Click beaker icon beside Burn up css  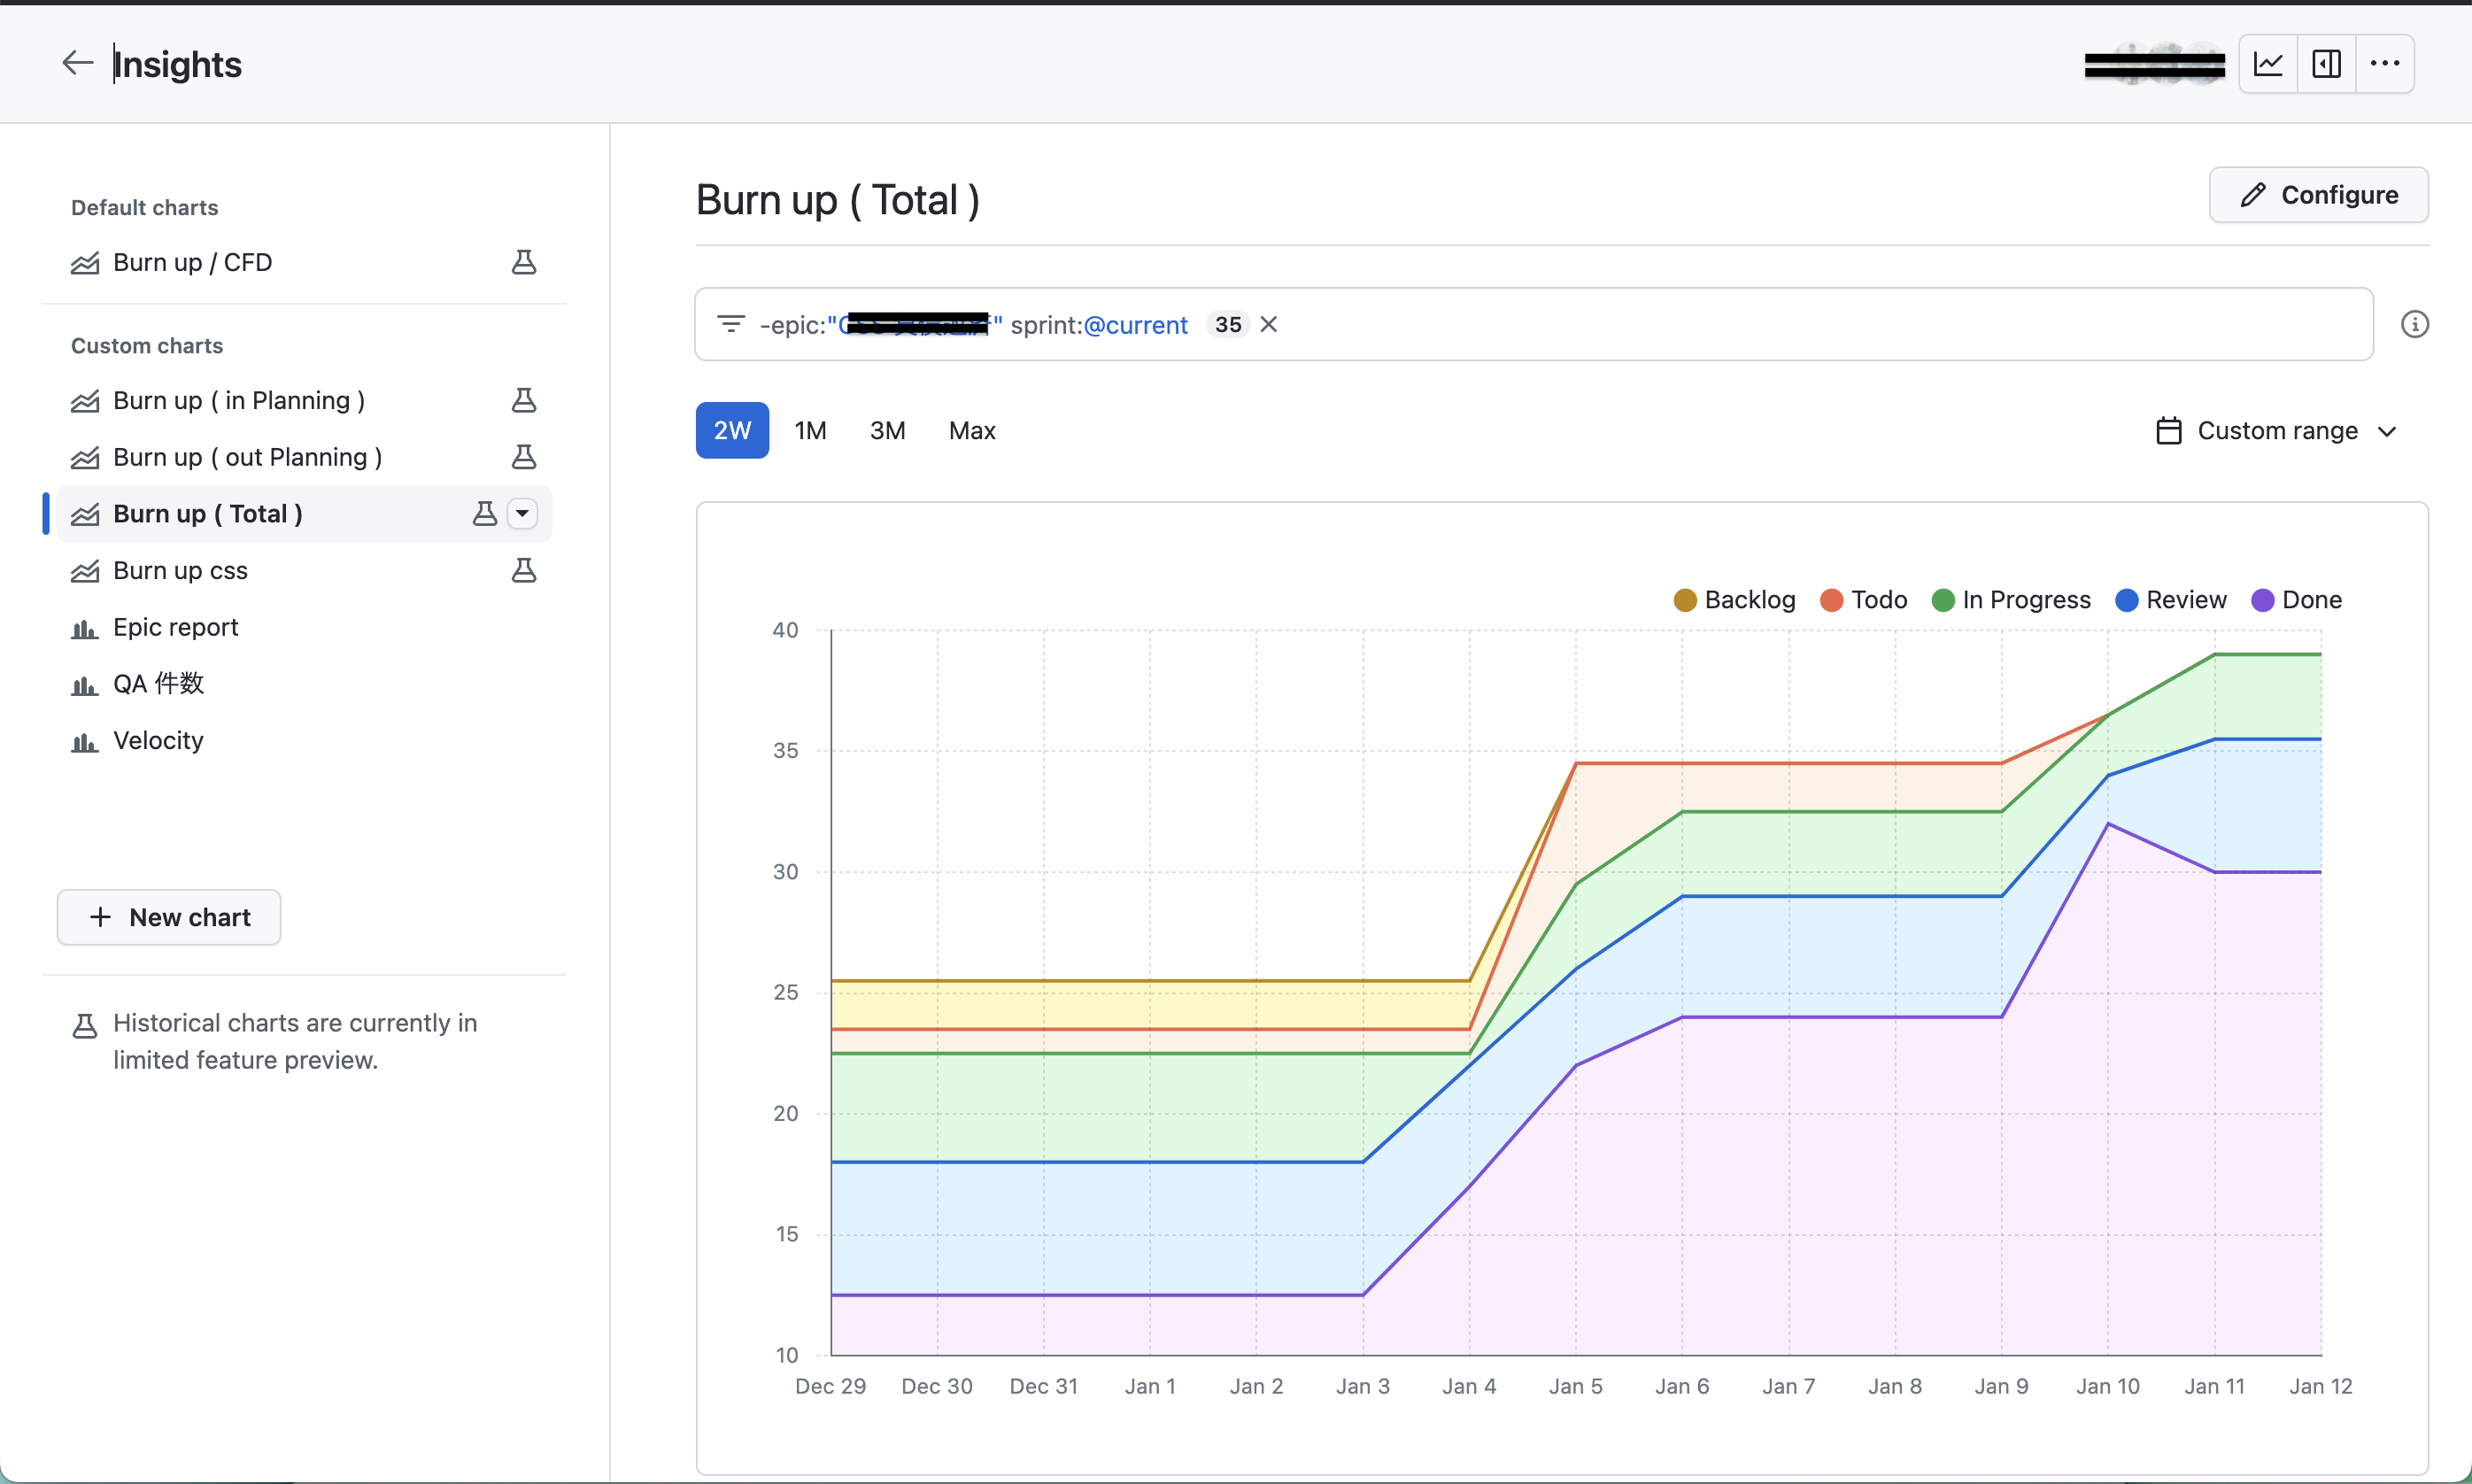pos(523,570)
